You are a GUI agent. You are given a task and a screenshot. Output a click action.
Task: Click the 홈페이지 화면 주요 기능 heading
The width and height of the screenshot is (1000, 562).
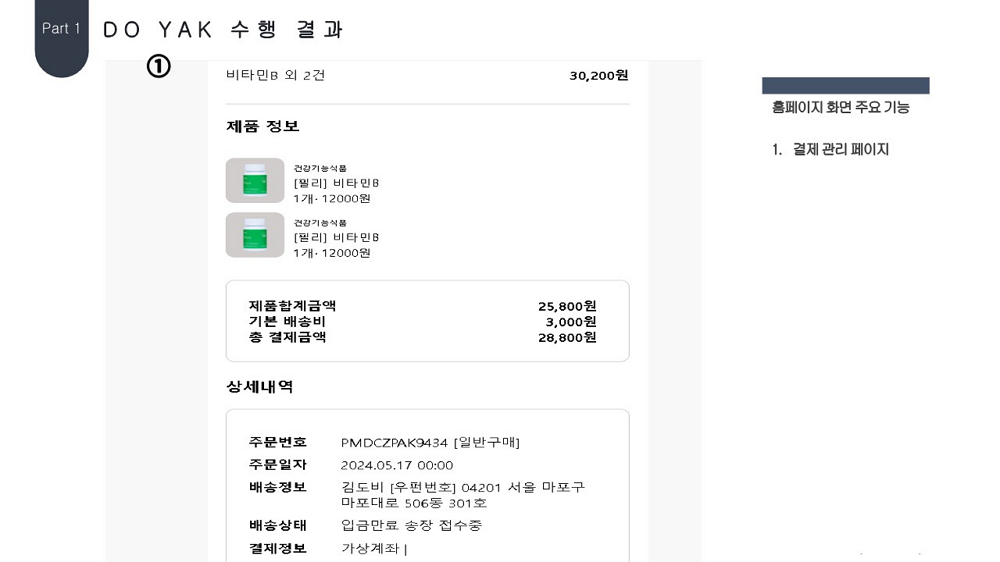click(841, 107)
